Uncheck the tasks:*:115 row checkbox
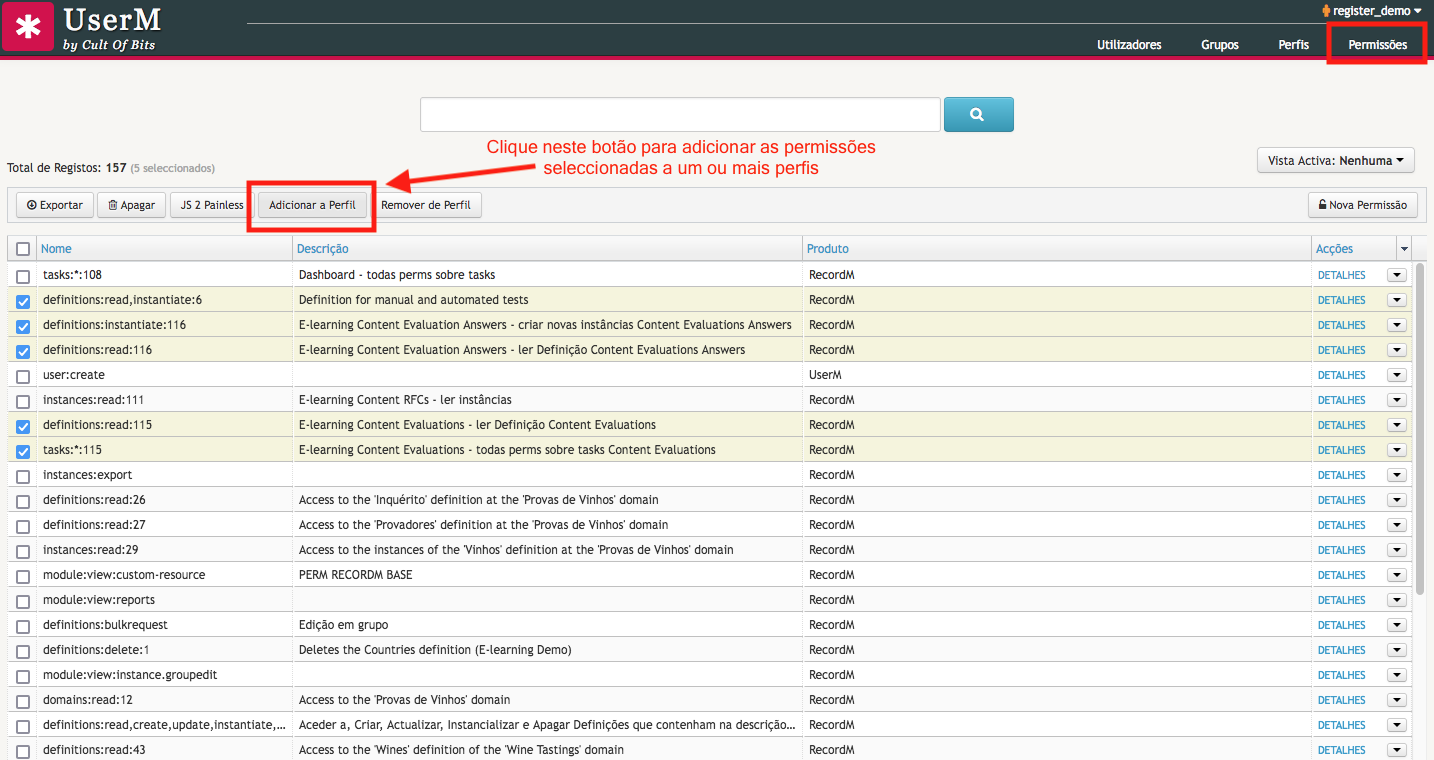This screenshot has width=1434, height=760. click(23, 451)
